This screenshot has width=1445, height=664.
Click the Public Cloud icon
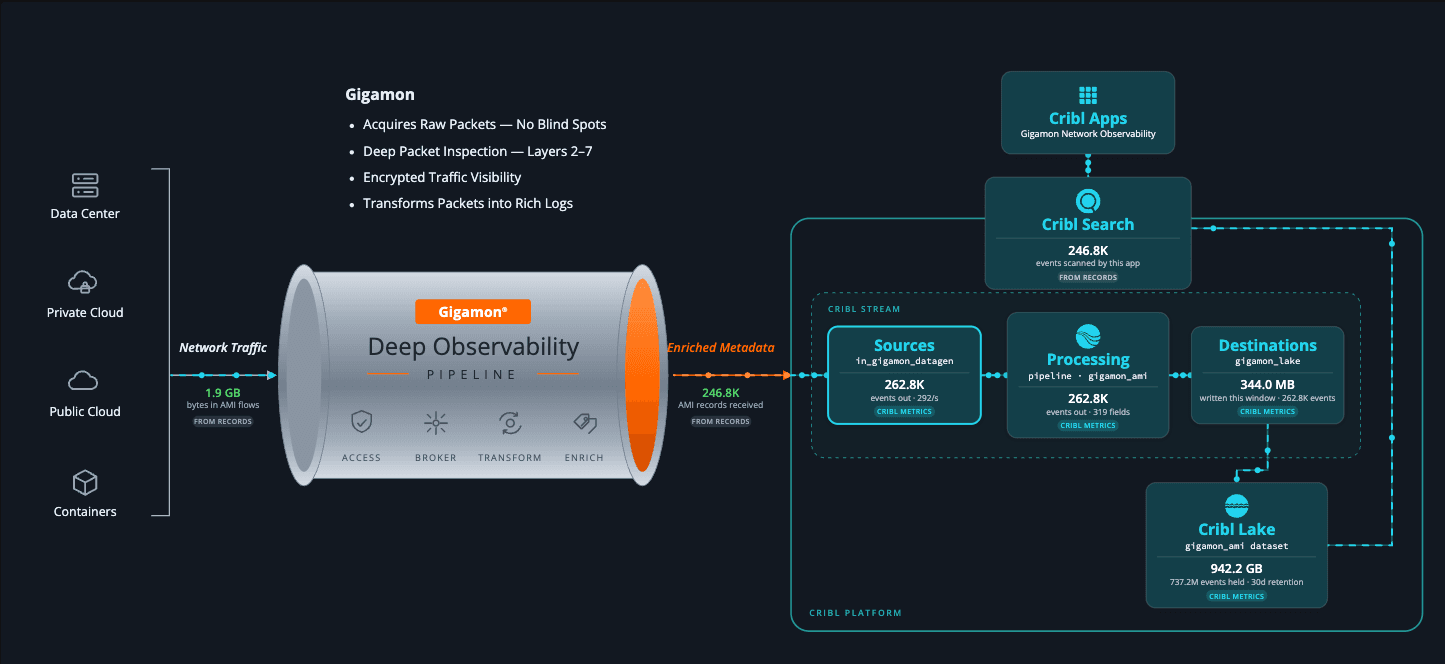click(85, 381)
